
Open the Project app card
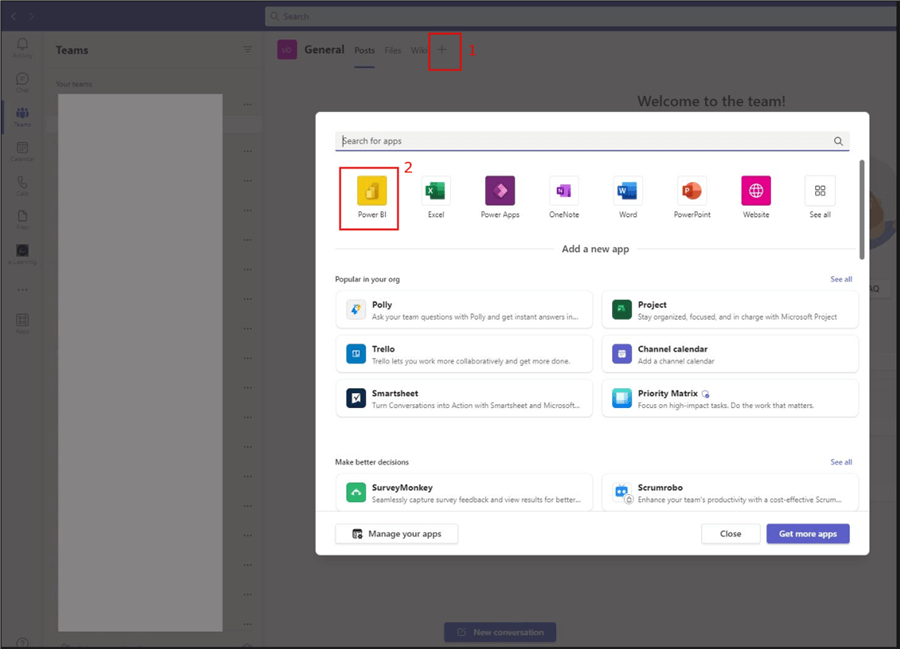point(730,310)
